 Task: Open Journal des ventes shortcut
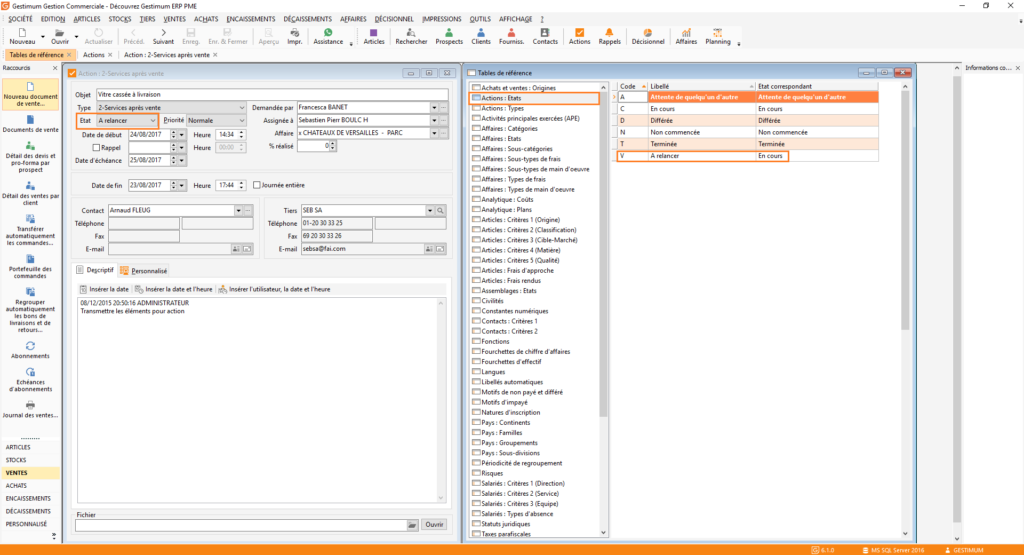30,409
